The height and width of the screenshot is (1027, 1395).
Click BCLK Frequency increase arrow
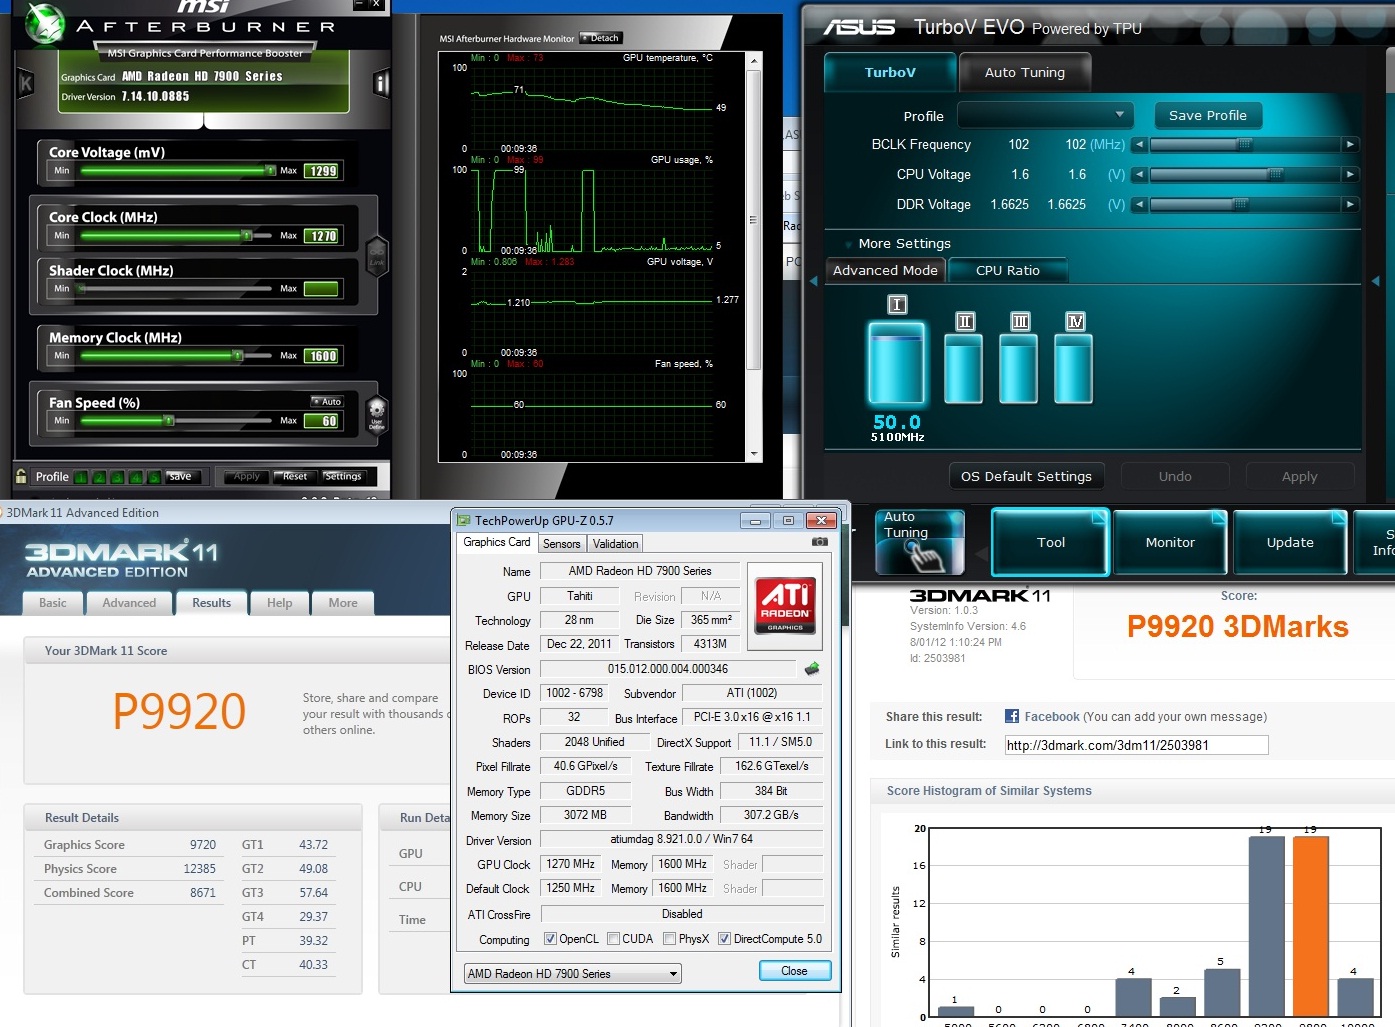1350,144
